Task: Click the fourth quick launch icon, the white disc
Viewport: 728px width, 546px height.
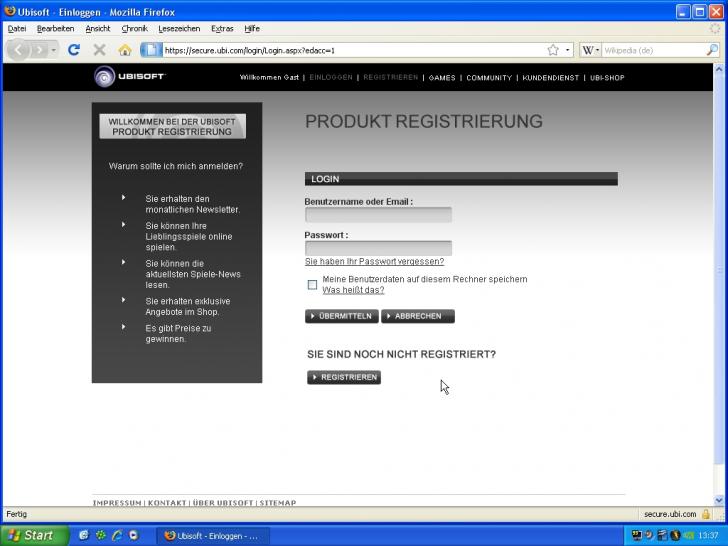Action: [134, 535]
